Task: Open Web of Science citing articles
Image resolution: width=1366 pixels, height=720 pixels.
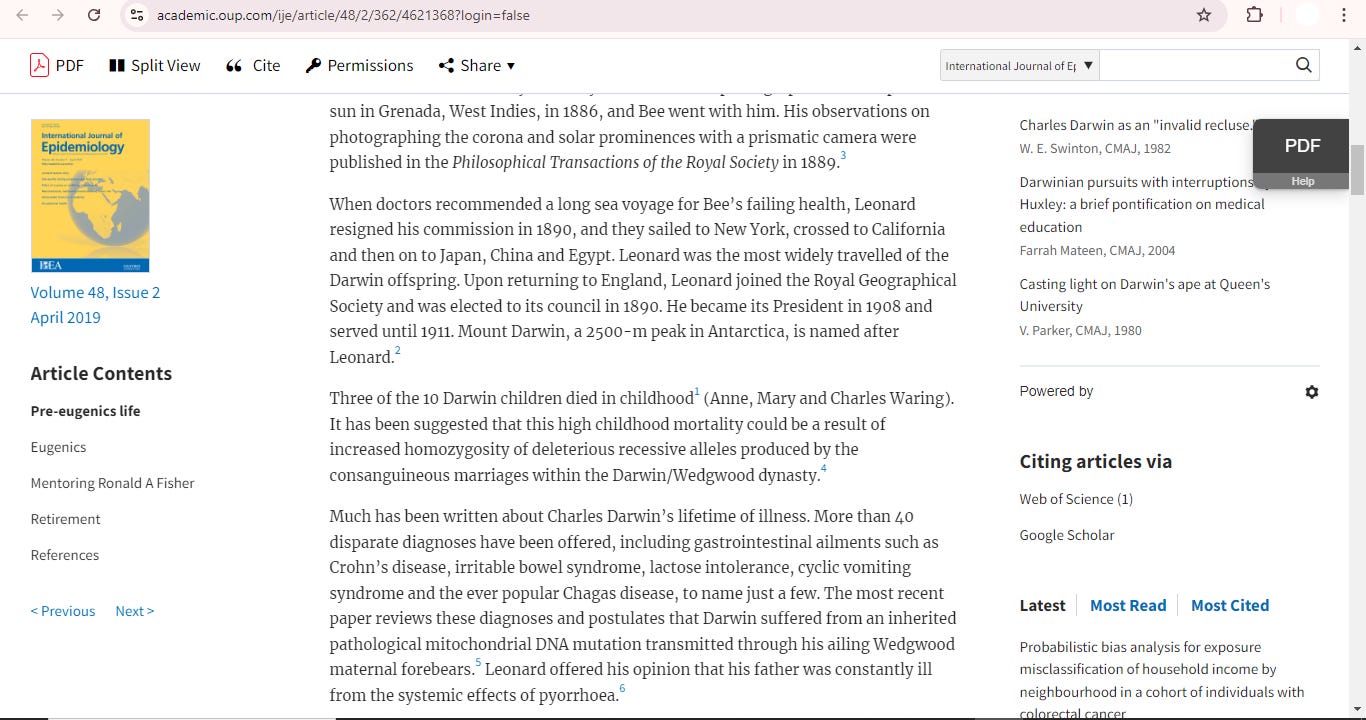Action: [x=1076, y=499]
